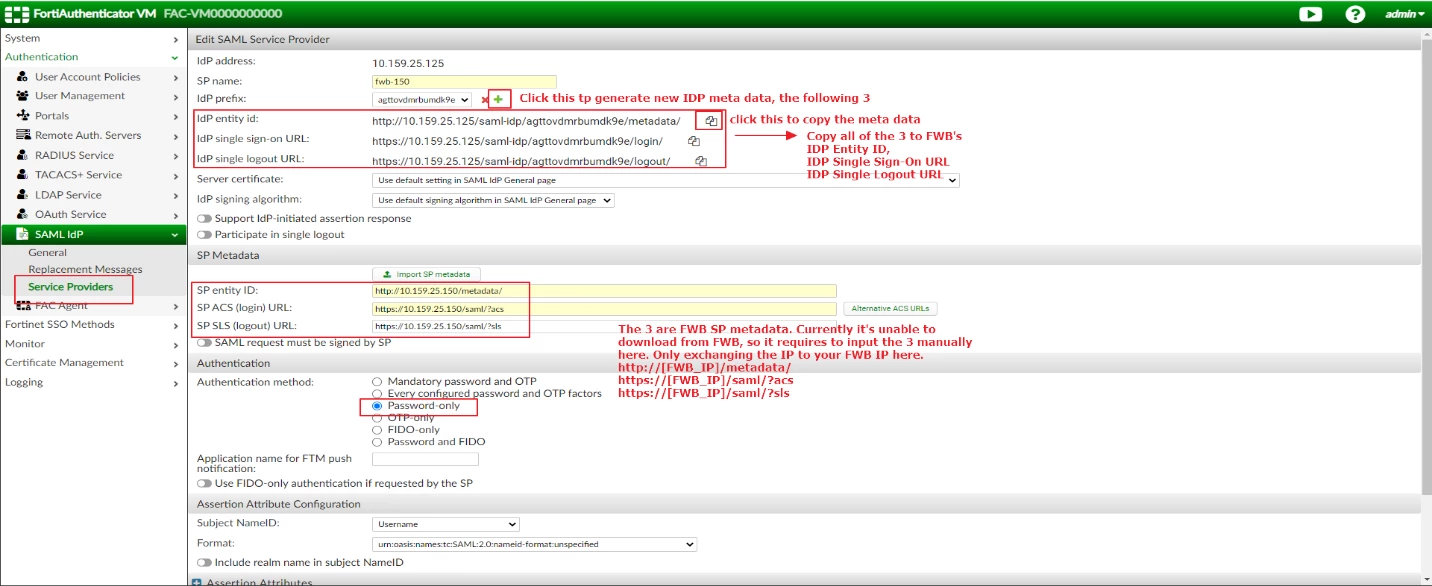Open General under SAML IdP
This screenshot has width=1432, height=586.
(48, 253)
